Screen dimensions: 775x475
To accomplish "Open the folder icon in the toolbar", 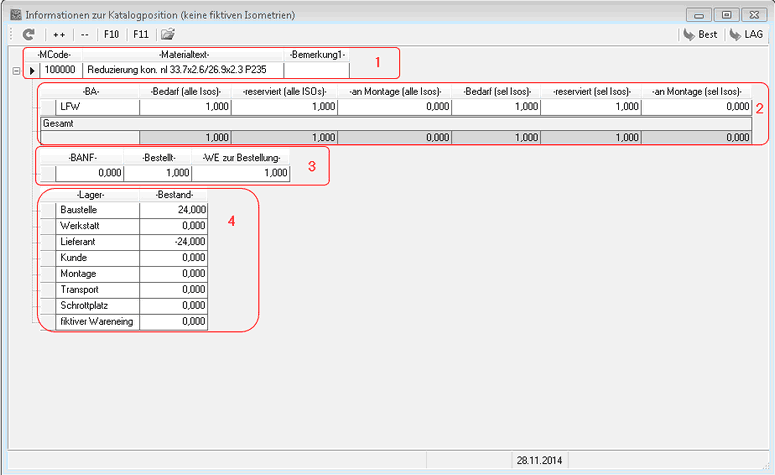I will [x=168, y=34].
